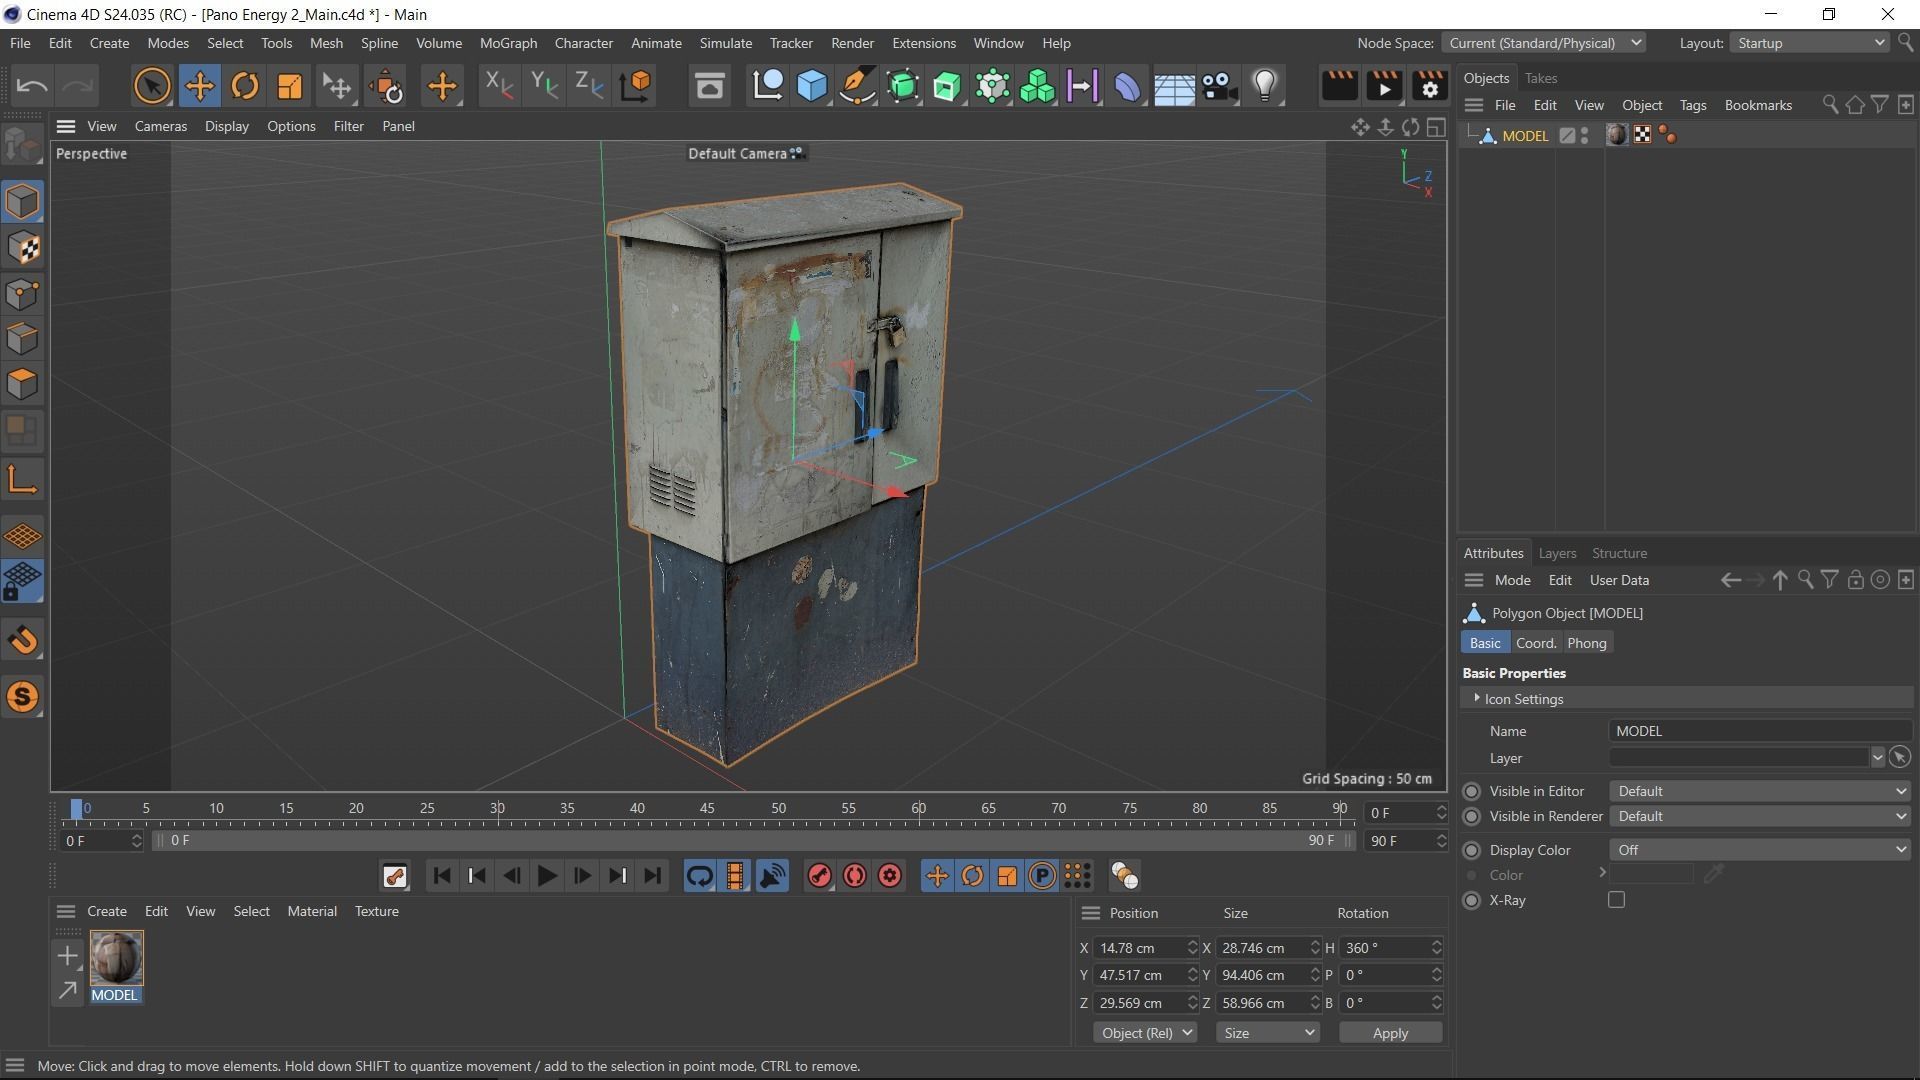The image size is (1920, 1080).
Task: Open Edit Render Settings clapperboard
Action: 1429,86
